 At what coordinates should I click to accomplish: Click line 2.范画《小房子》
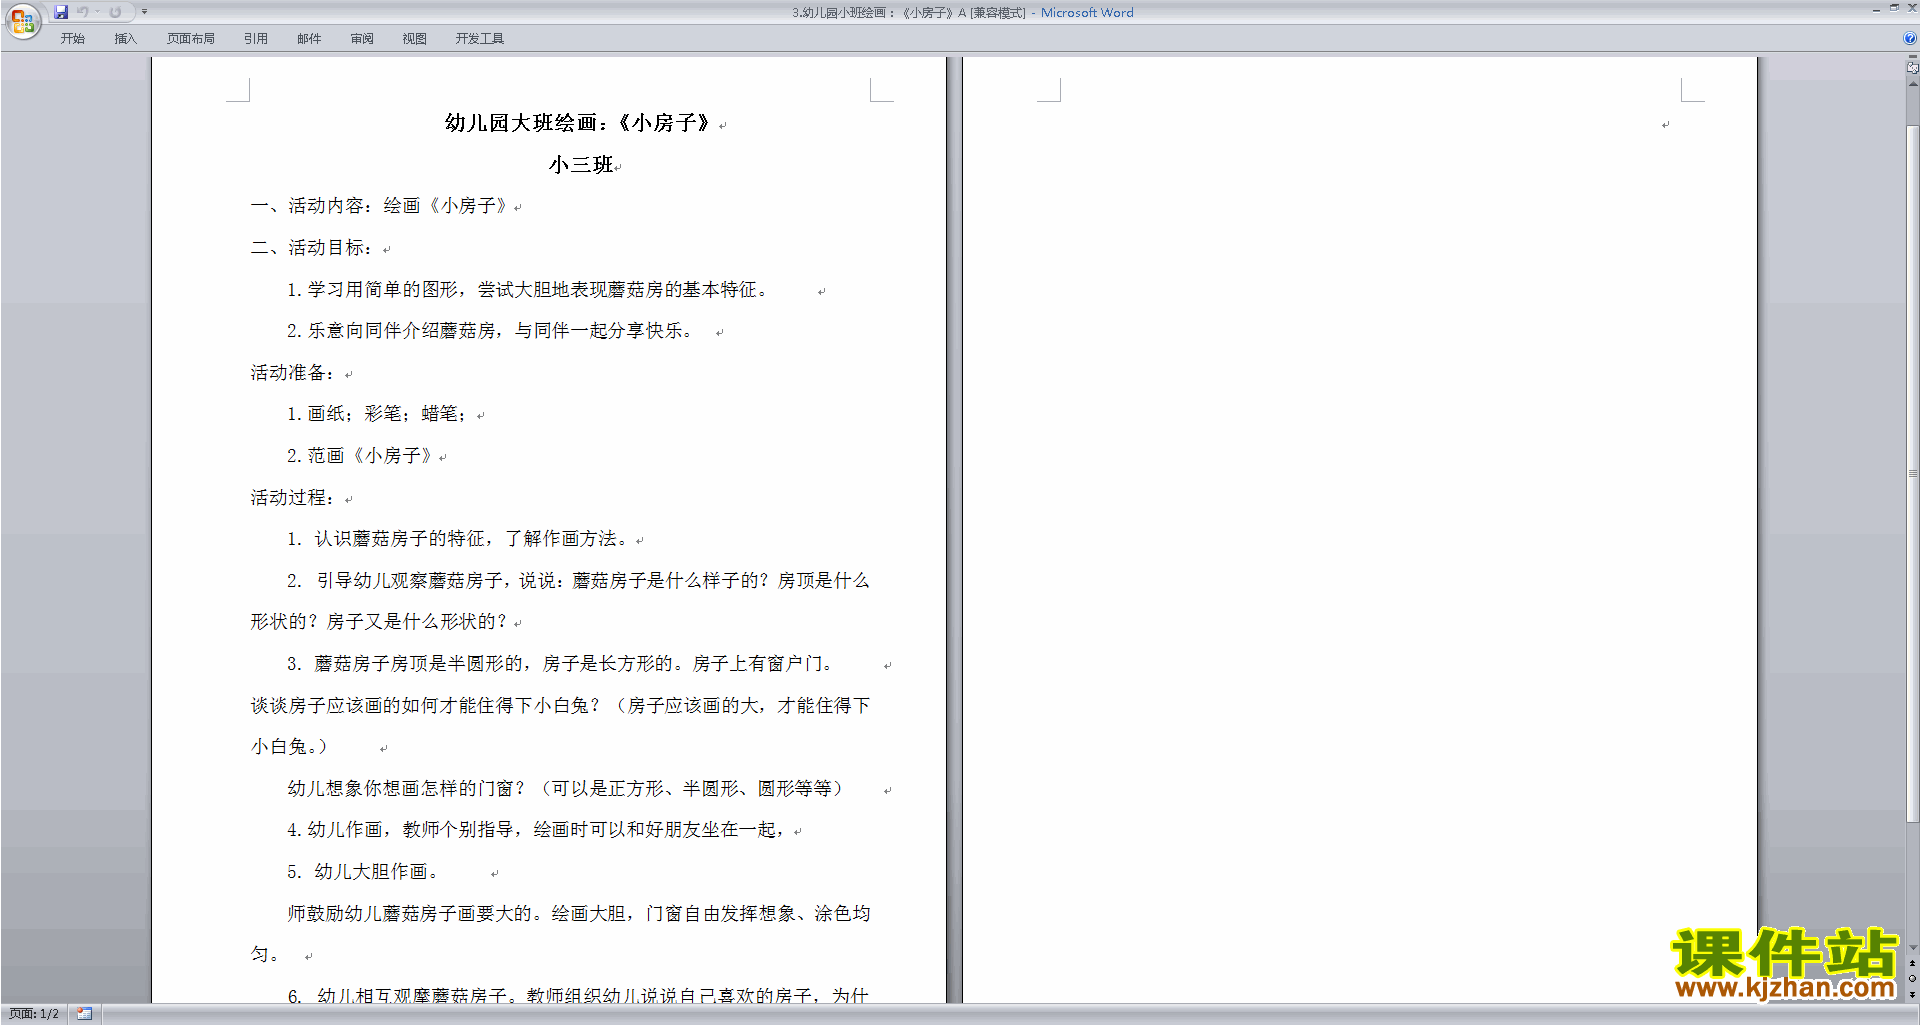pyautogui.click(x=361, y=456)
